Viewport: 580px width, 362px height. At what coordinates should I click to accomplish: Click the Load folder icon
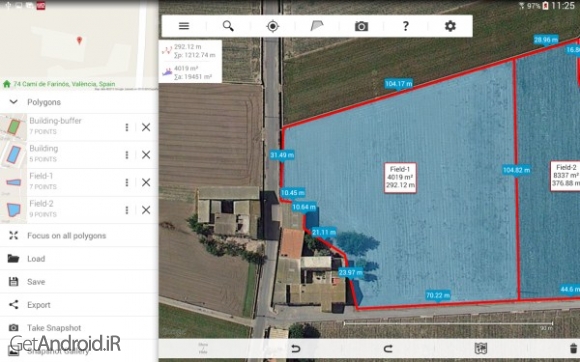[x=14, y=258]
